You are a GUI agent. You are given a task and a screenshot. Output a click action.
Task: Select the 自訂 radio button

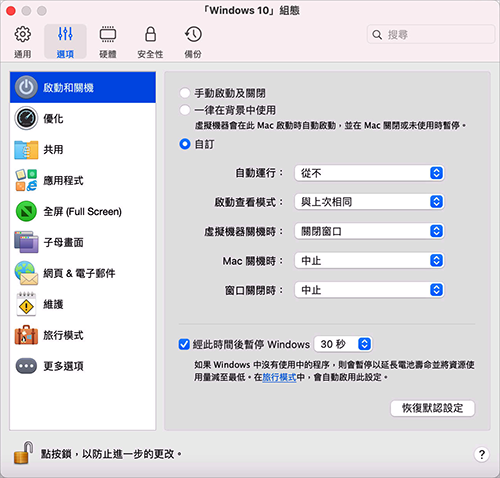tap(185, 144)
